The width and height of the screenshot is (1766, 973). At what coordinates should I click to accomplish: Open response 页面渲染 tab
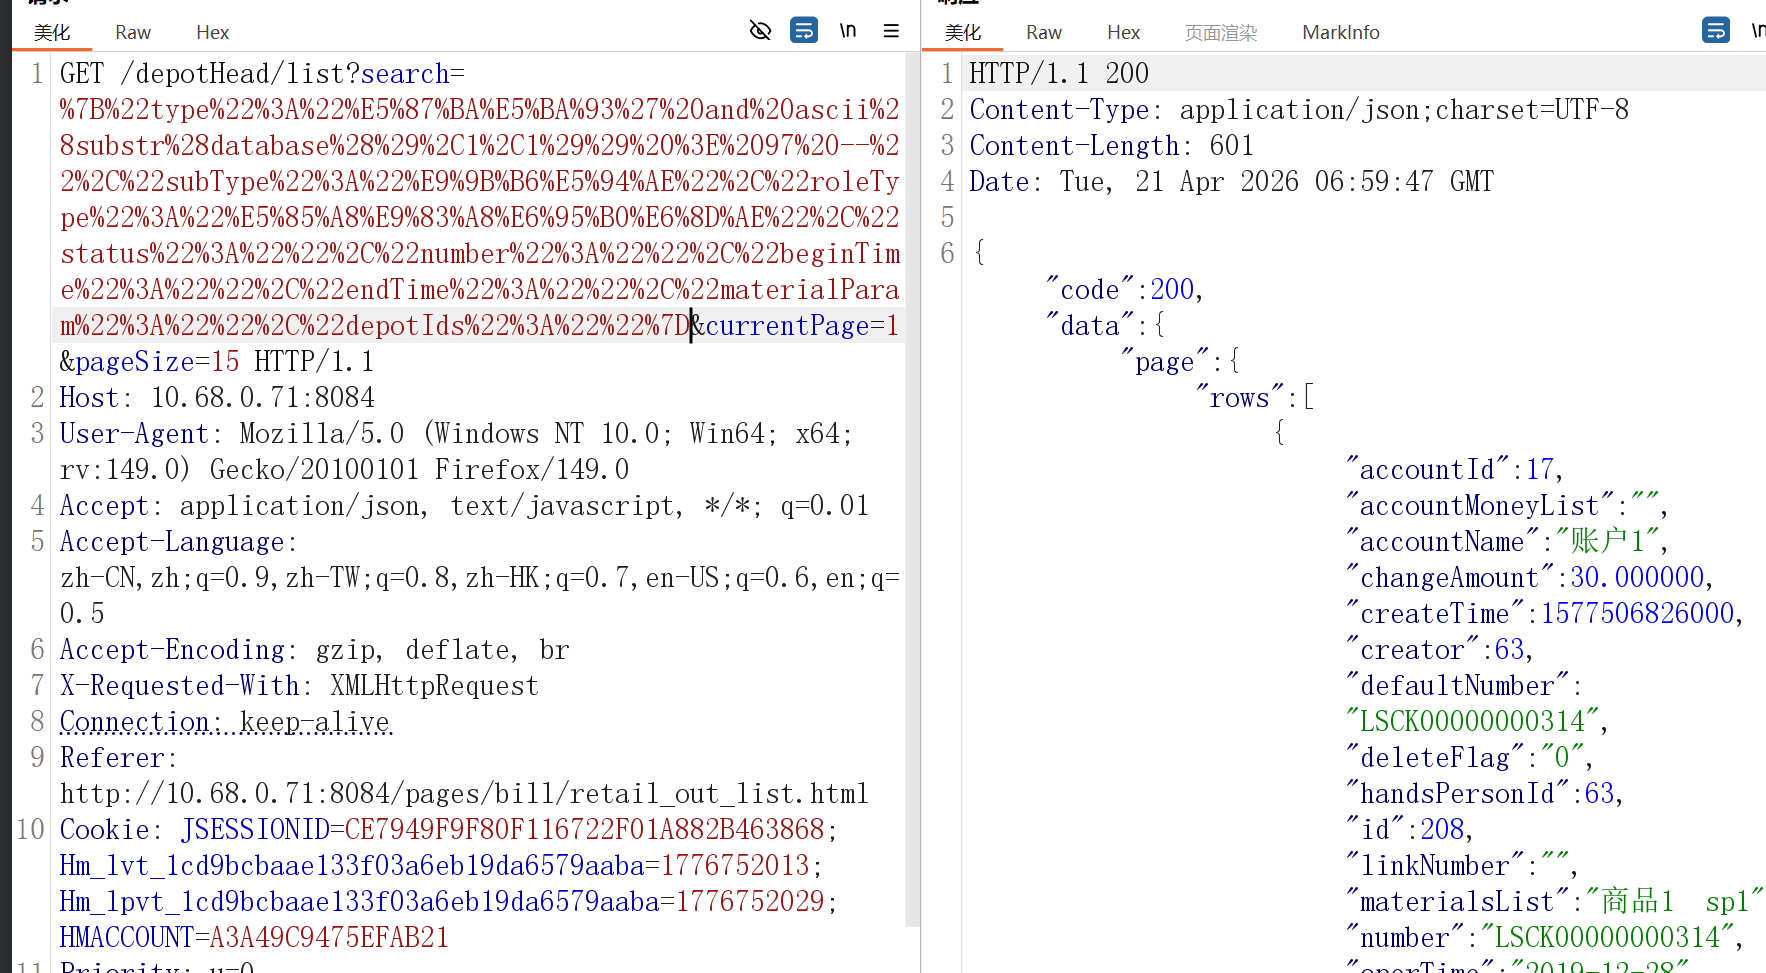1221,32
